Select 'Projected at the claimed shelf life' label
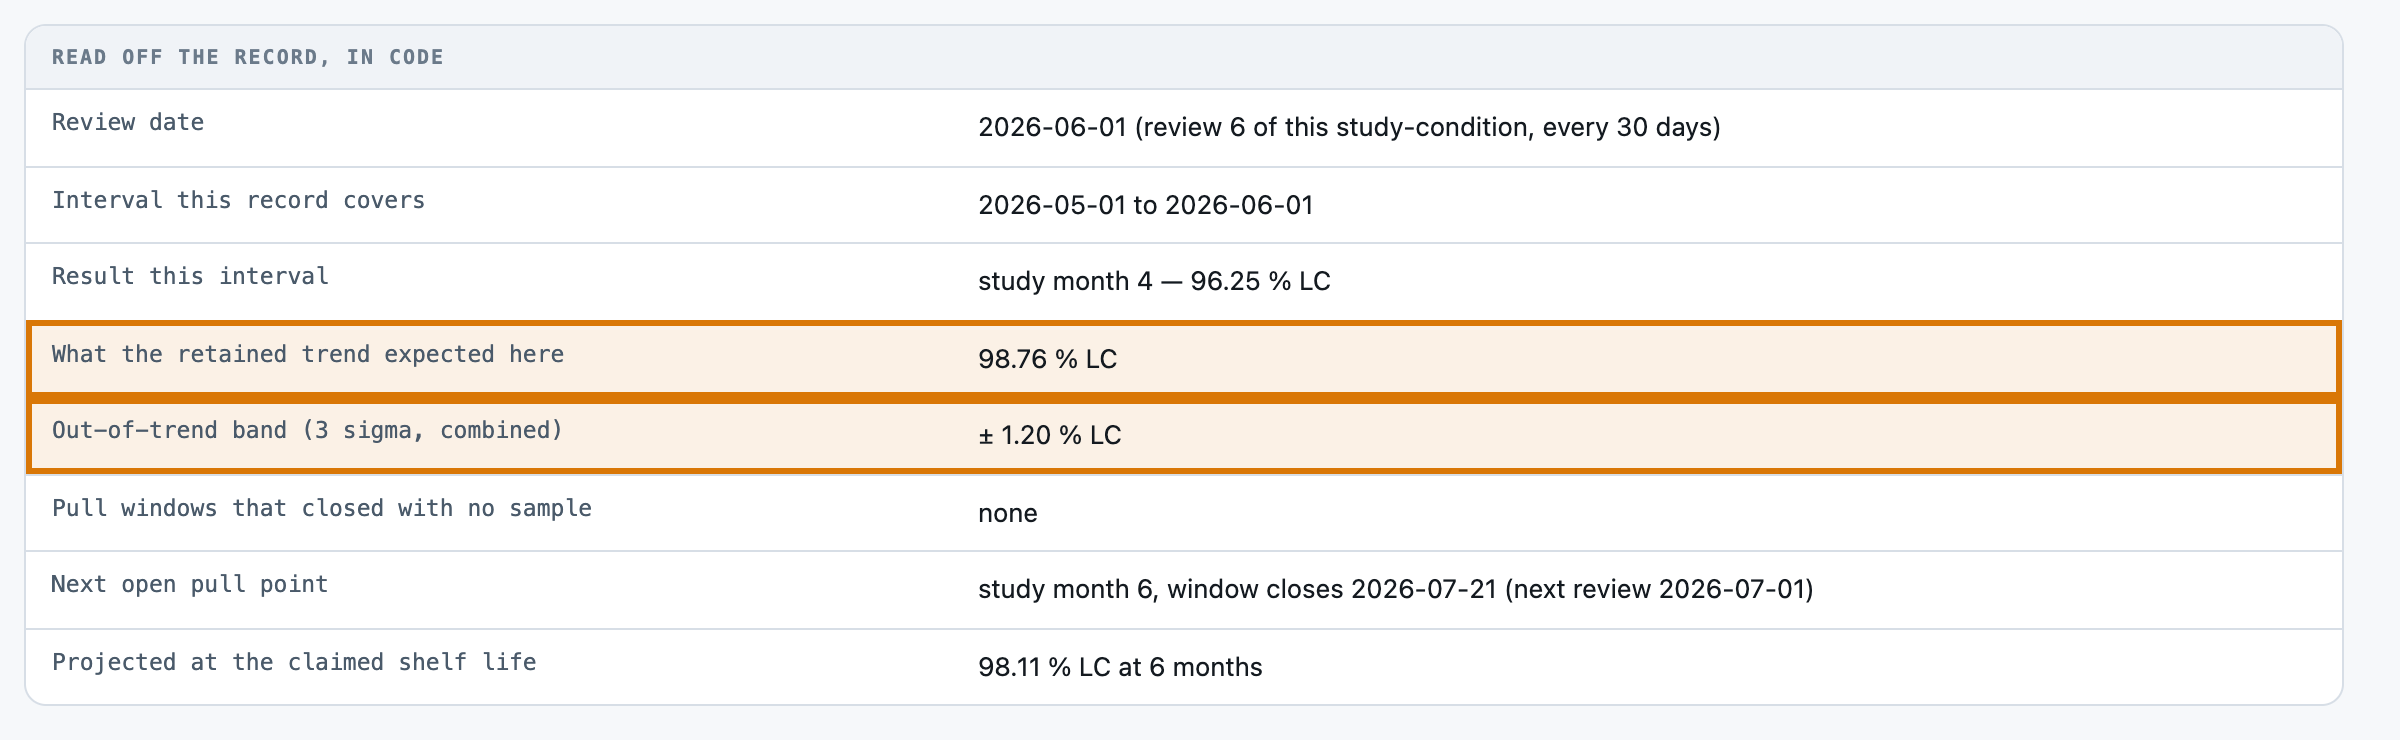 coord(294,662)
